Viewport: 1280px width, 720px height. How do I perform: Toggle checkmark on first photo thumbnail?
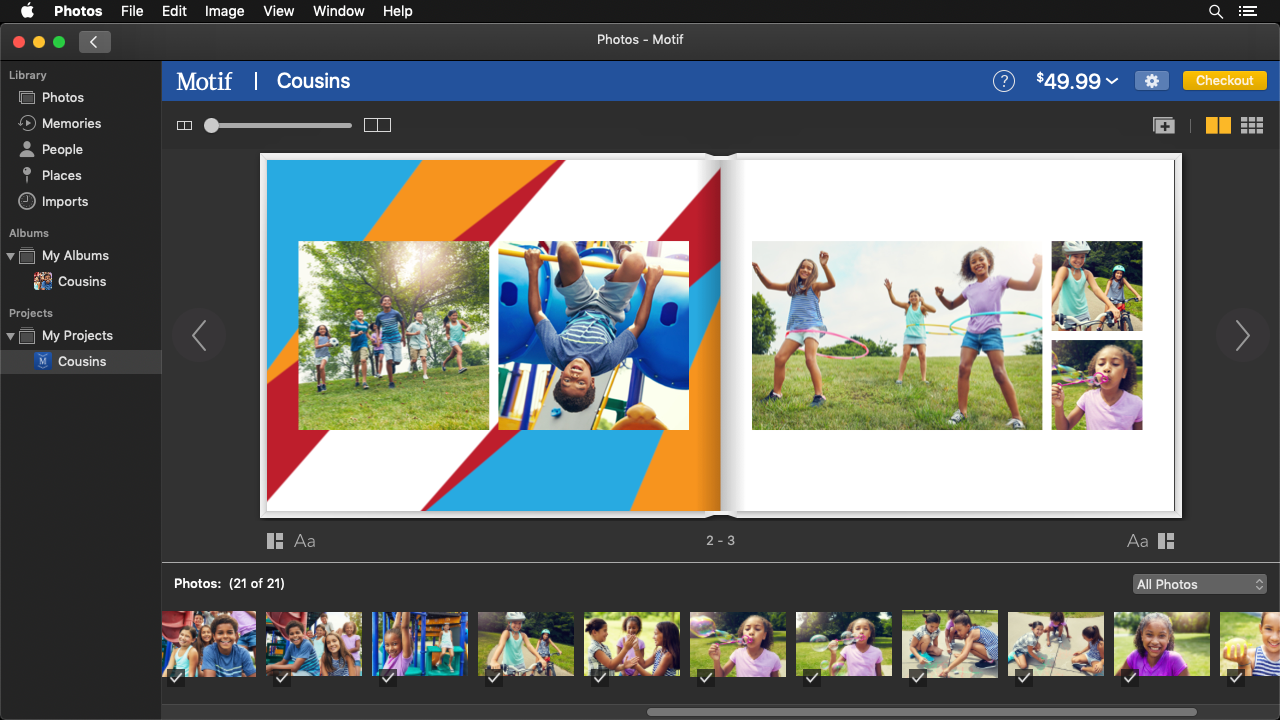tap(176, 678)
